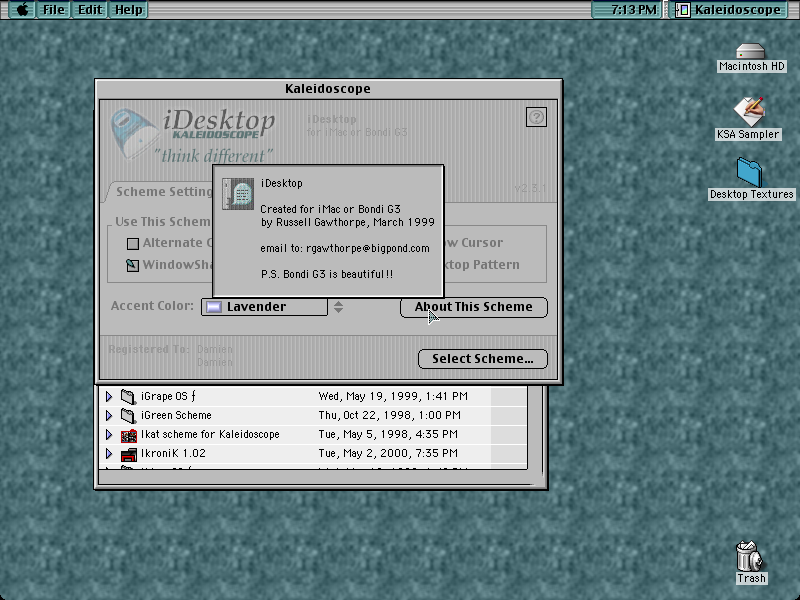Click the Kaleidoscope window title bar
The height and width of the screenshot is (600, 800).
pos(328,89)
